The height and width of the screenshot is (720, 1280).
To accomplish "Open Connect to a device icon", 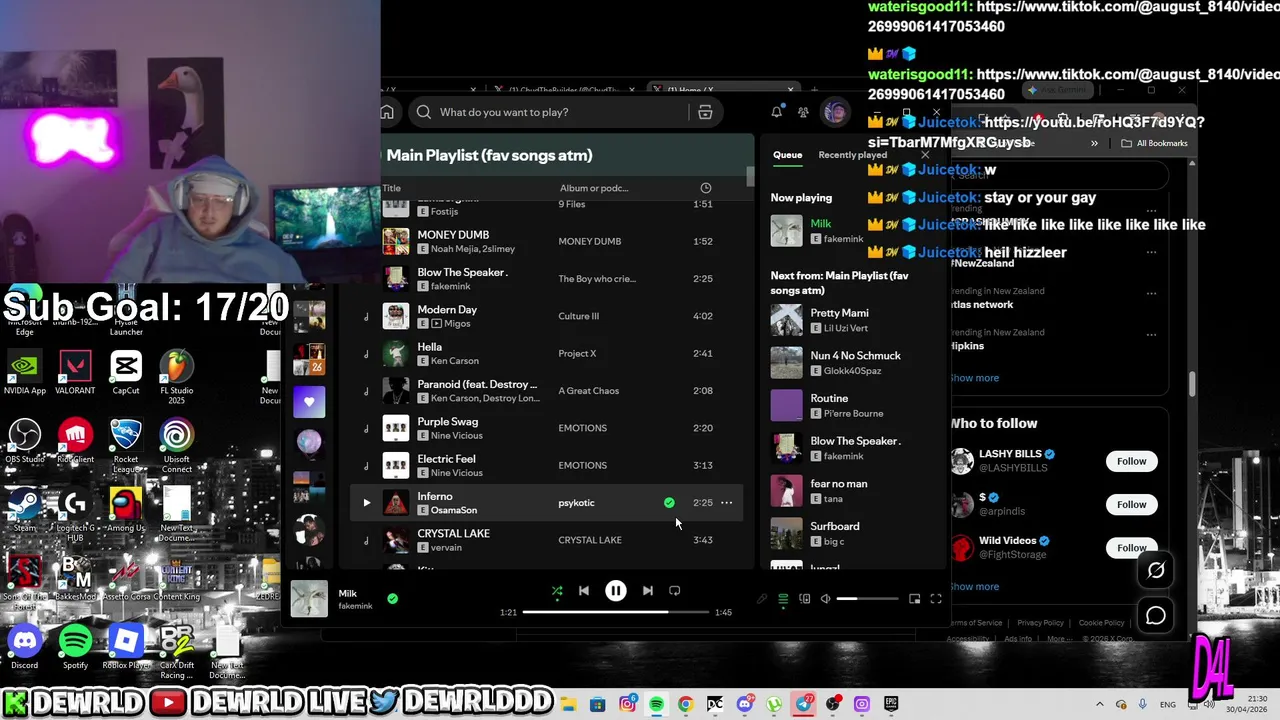I will (x=804, y=599).
